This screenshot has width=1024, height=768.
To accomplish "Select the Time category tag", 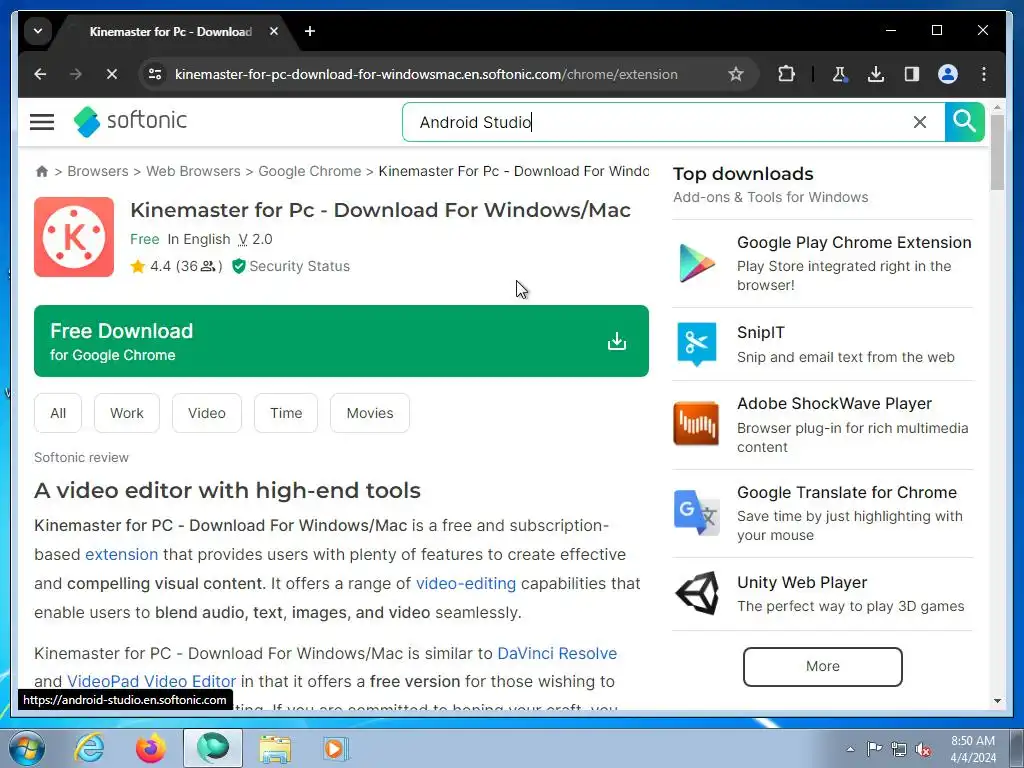I will point(286,413).
